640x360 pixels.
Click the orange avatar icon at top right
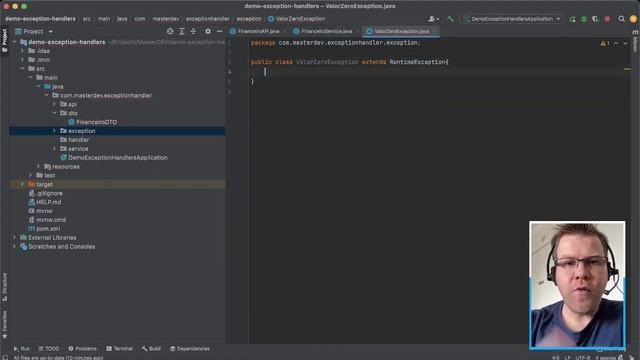[x=633, y=19]
